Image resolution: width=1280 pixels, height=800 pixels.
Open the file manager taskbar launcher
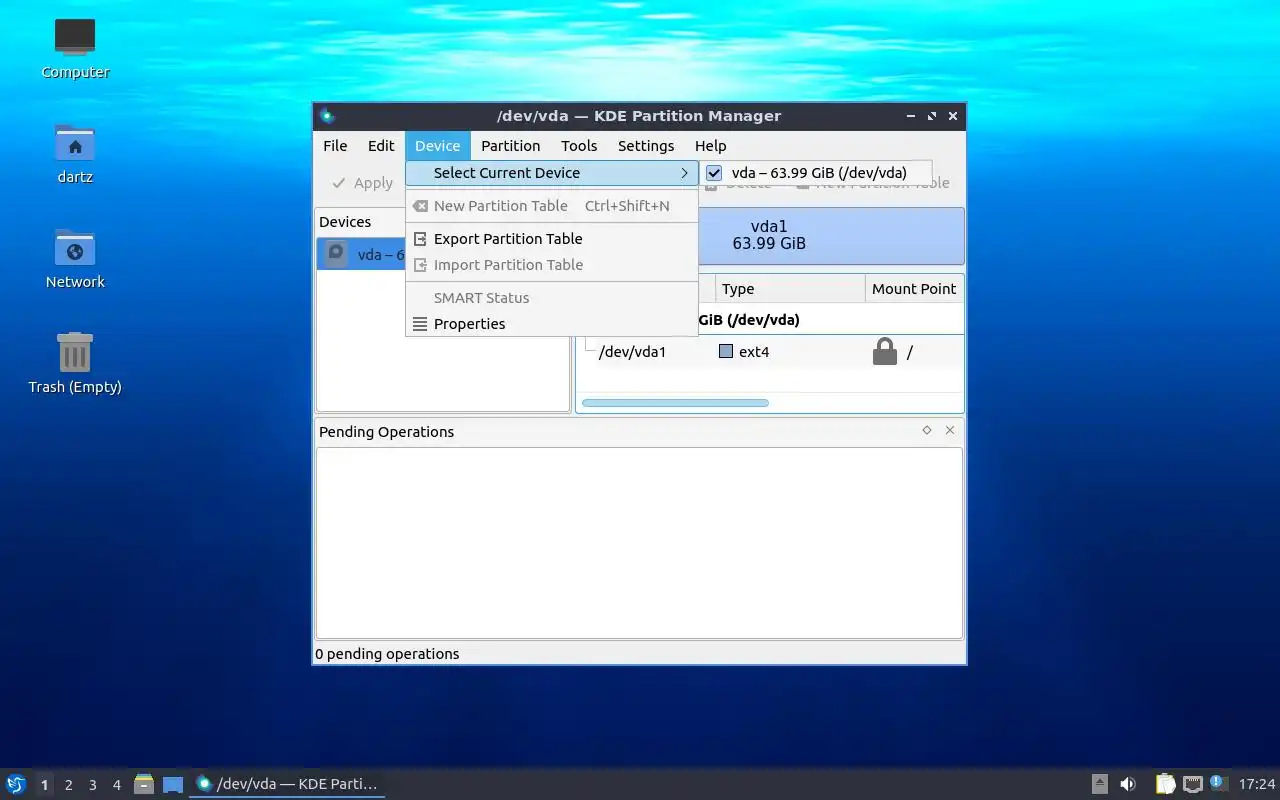[144, 784]
